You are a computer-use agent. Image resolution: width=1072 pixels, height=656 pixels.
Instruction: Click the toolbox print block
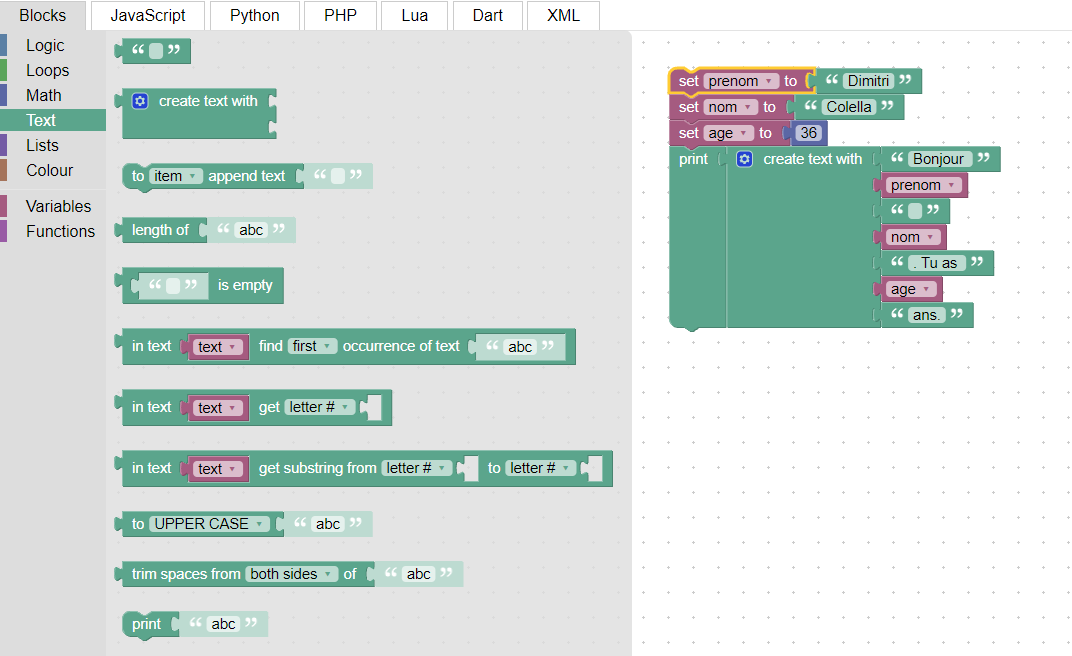tap(146, 624)
